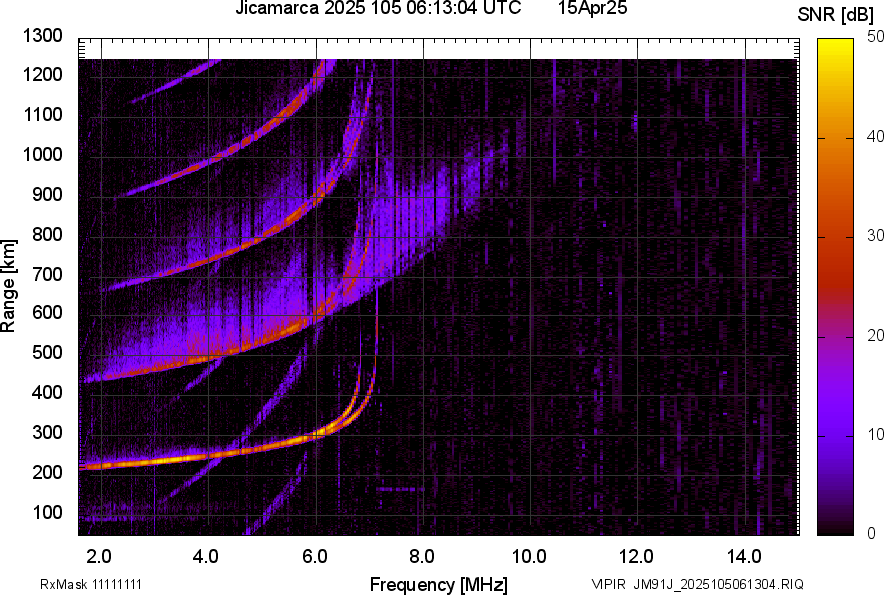
Task: Click the 'RxMask 11111111' footer text
Action: (91, 584)
